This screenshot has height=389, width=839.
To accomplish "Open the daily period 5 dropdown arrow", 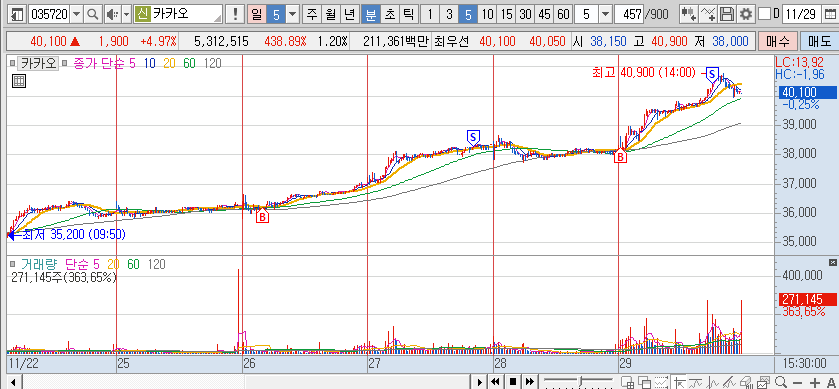I will pos(293,14).
